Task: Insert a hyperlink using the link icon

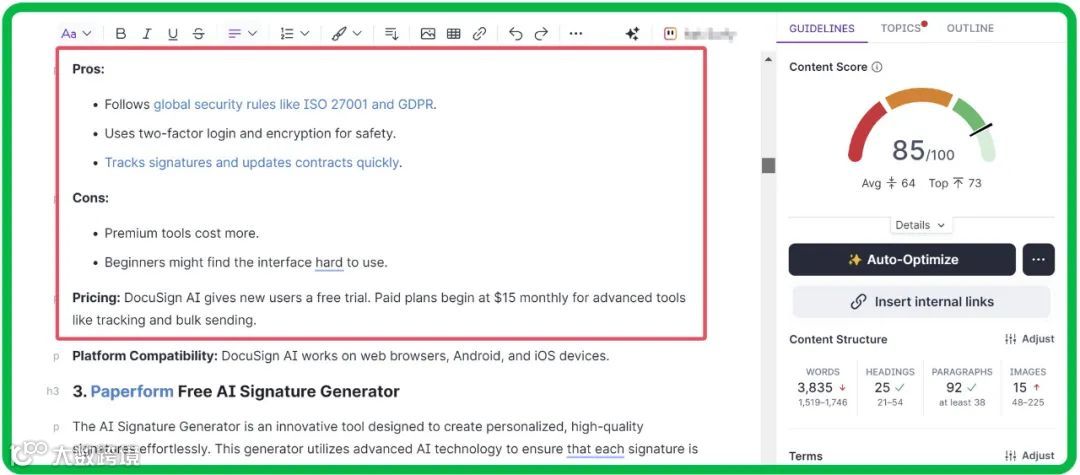Action: [479, 34]
